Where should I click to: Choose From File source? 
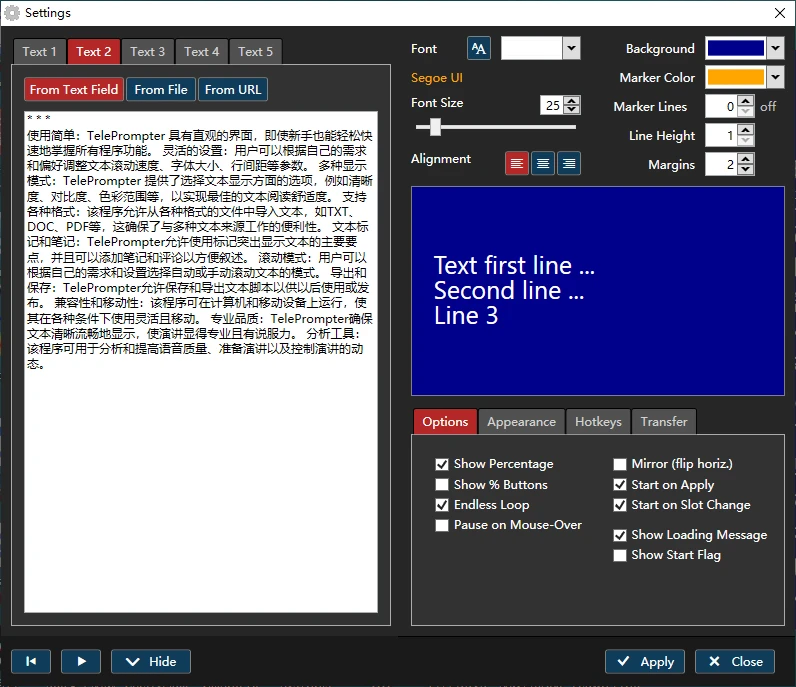pyautogui.click(x=161, y=89)
